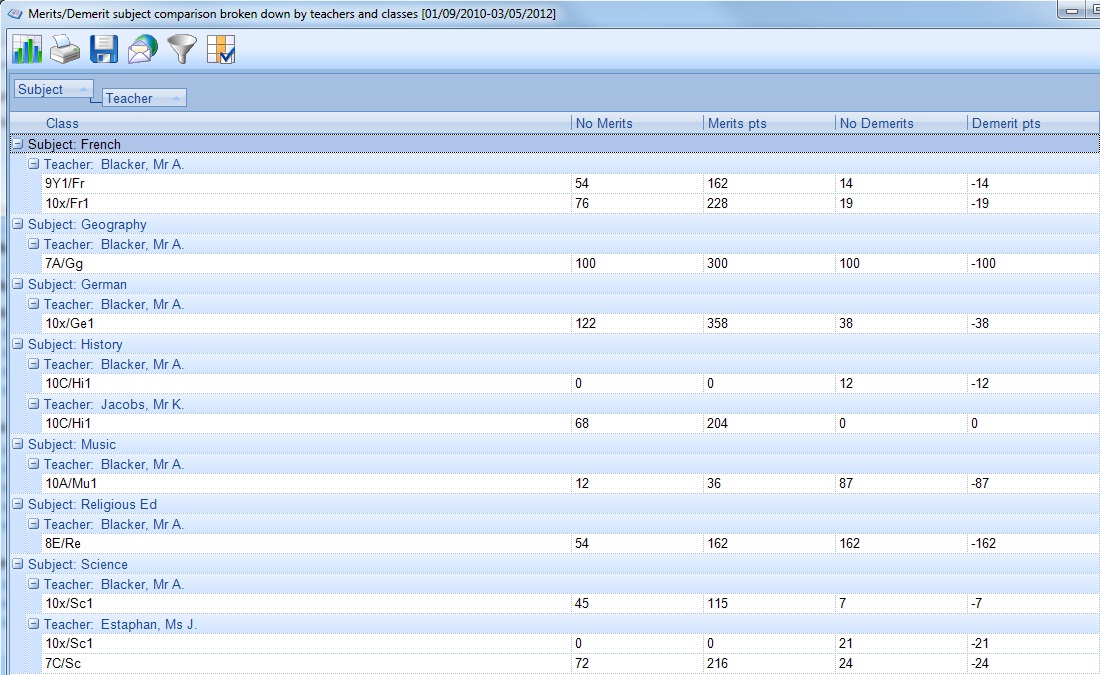Open the funnel filter tool
Viewport: 1101px width, 675px height.
182,50
